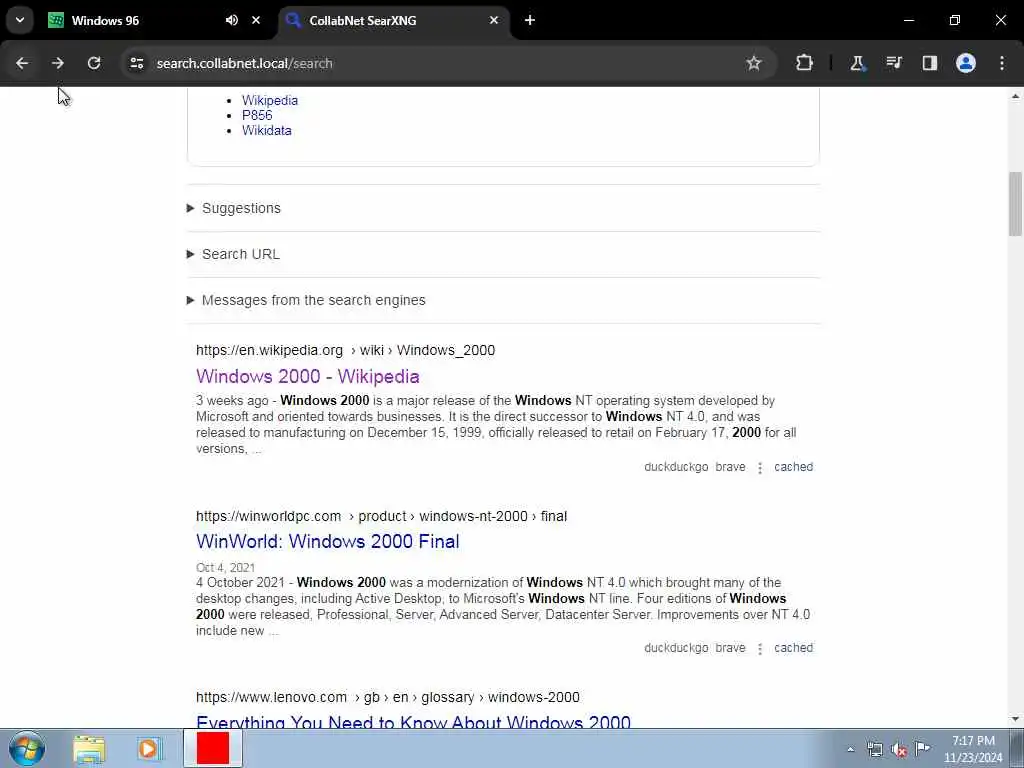Click brave engine label under WinWorld result
The width and height of the screenshot is (1024, 768).
(730, 648)
